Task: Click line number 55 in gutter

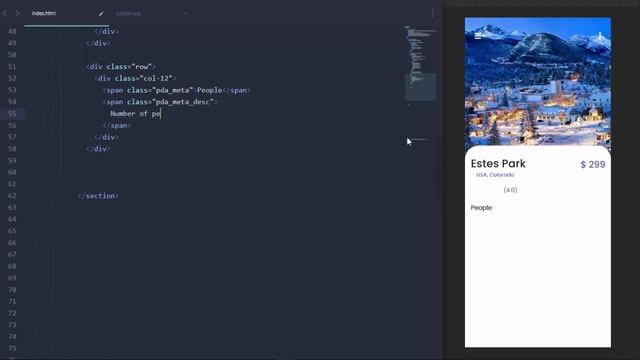Action: 12,113
